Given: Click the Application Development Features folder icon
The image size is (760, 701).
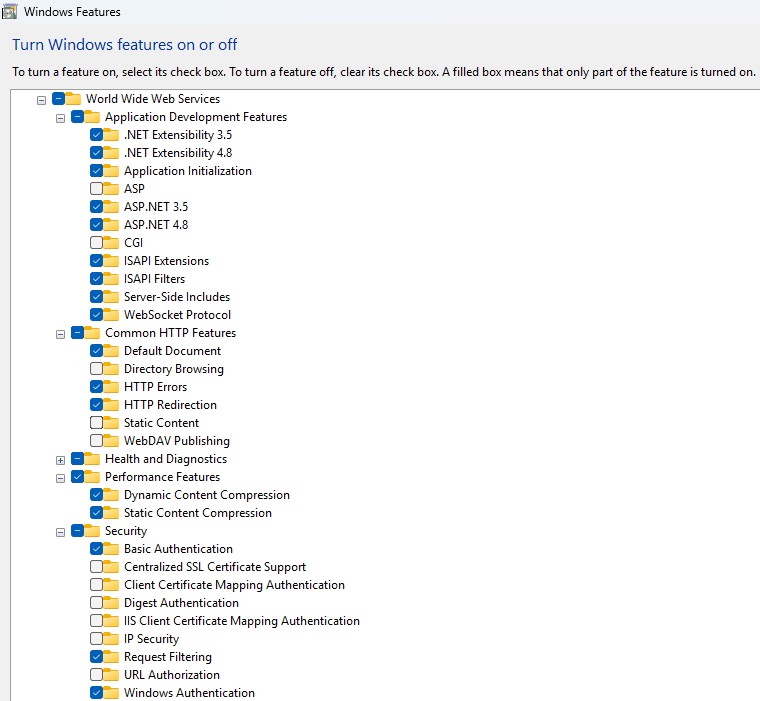Looking at the screenshot, I should pos(92,117).
